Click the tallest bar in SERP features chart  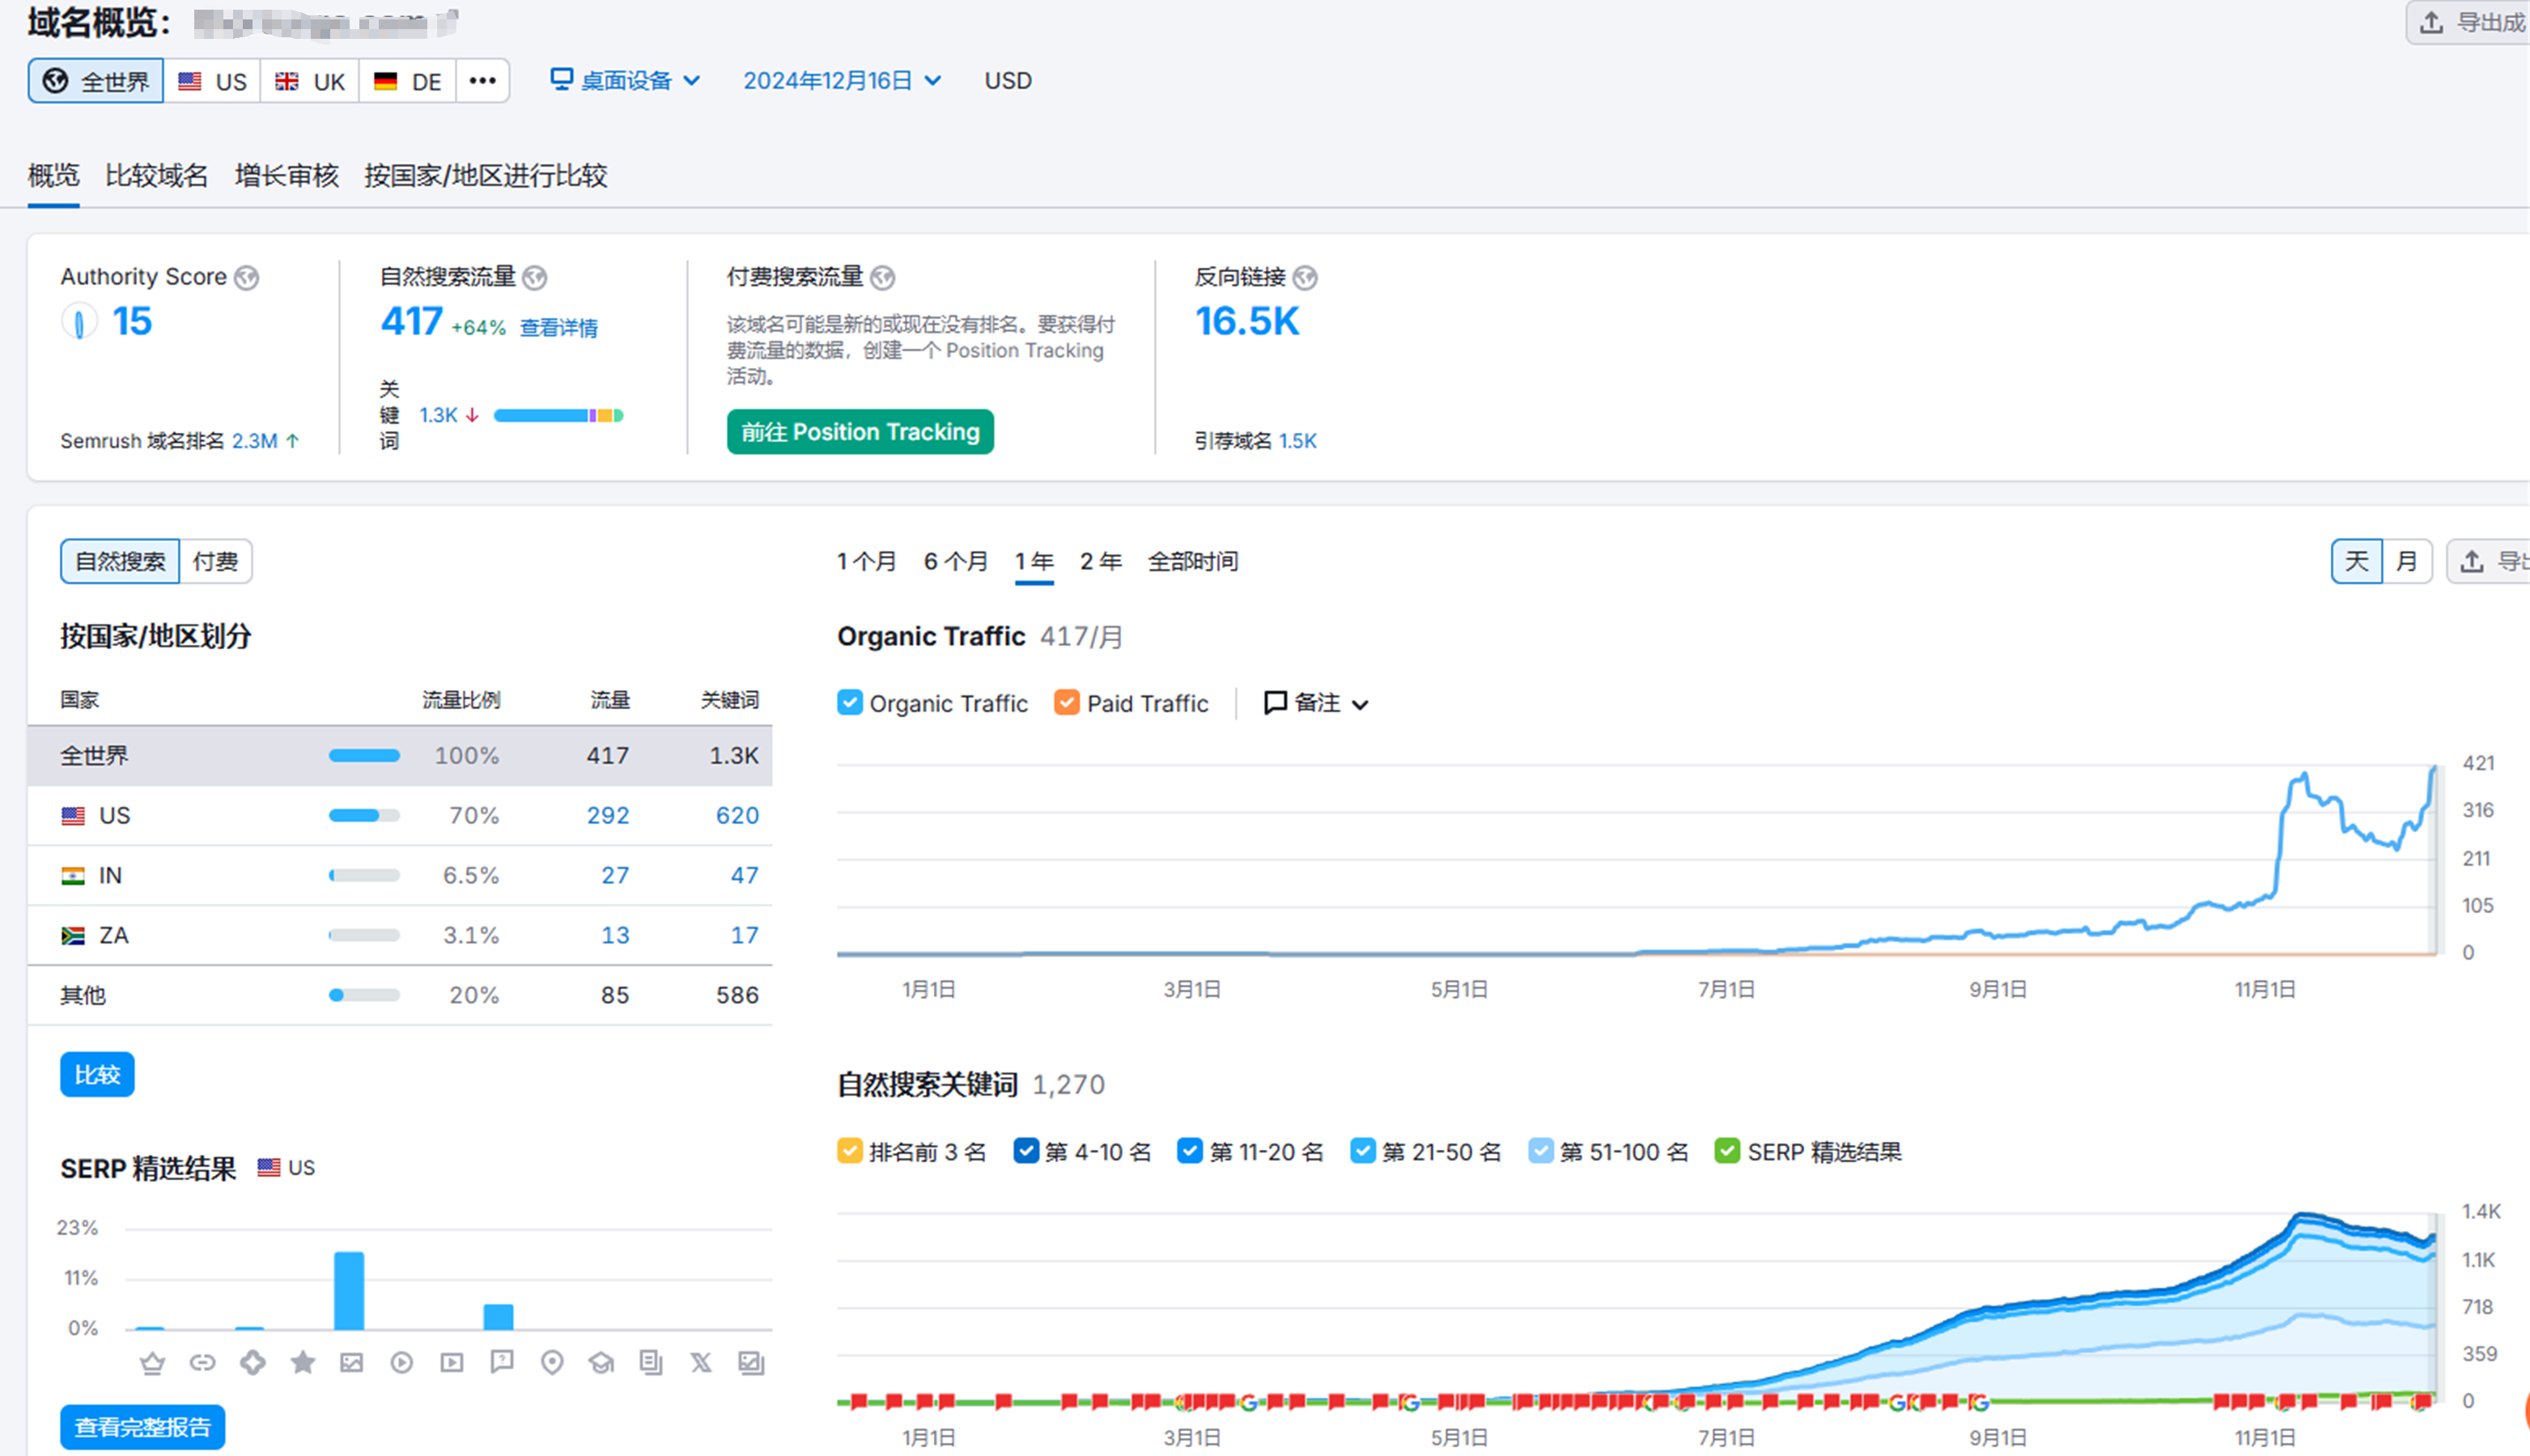click(349, 1290)
